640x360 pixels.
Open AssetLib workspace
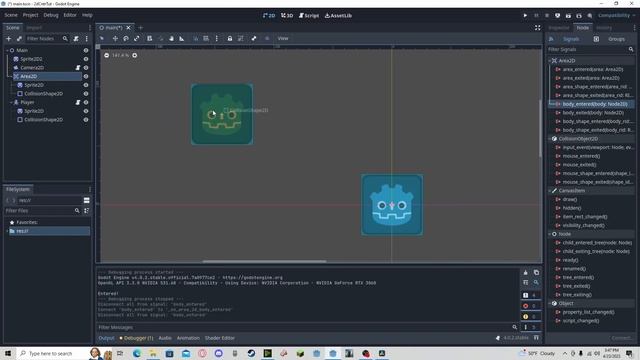338,16
